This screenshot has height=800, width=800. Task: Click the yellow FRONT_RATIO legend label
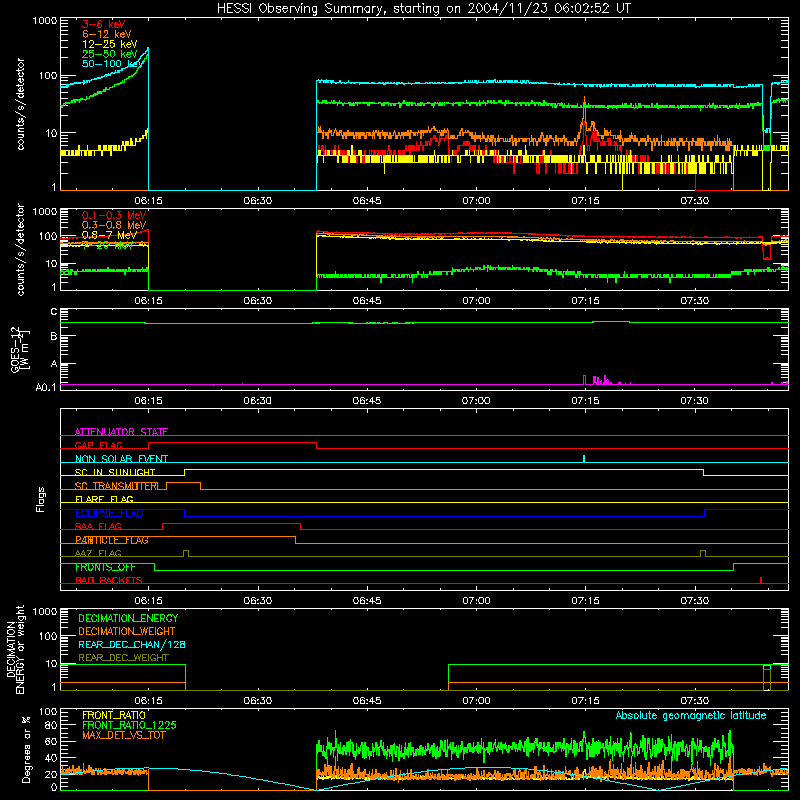pyautogui.click(x=114, y=715)
